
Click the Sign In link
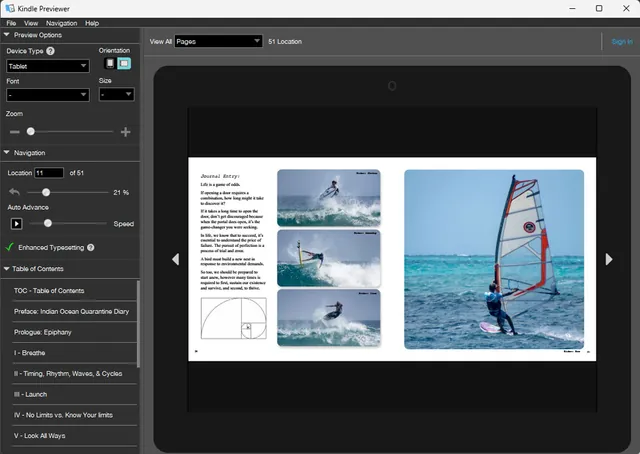(622, 42)
